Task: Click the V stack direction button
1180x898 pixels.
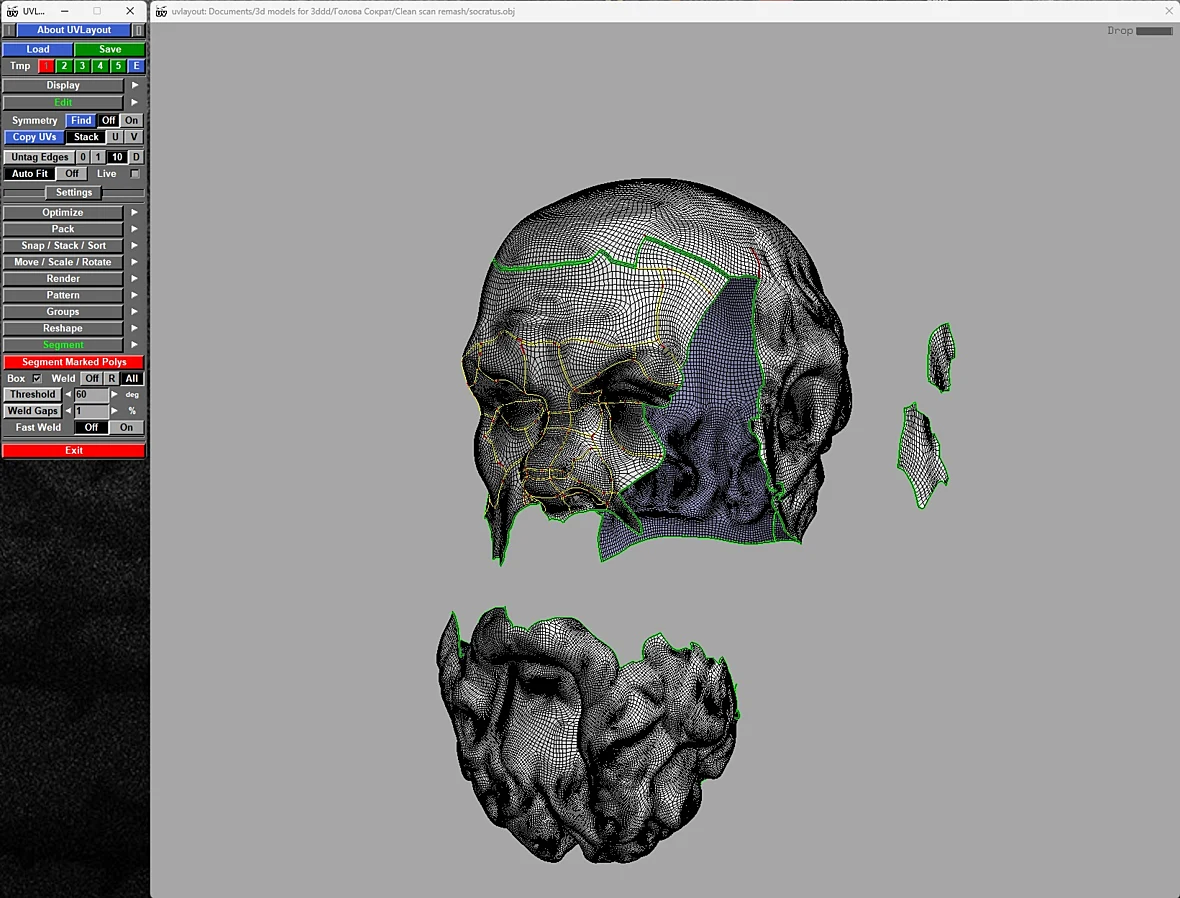Action: (133, 137)
